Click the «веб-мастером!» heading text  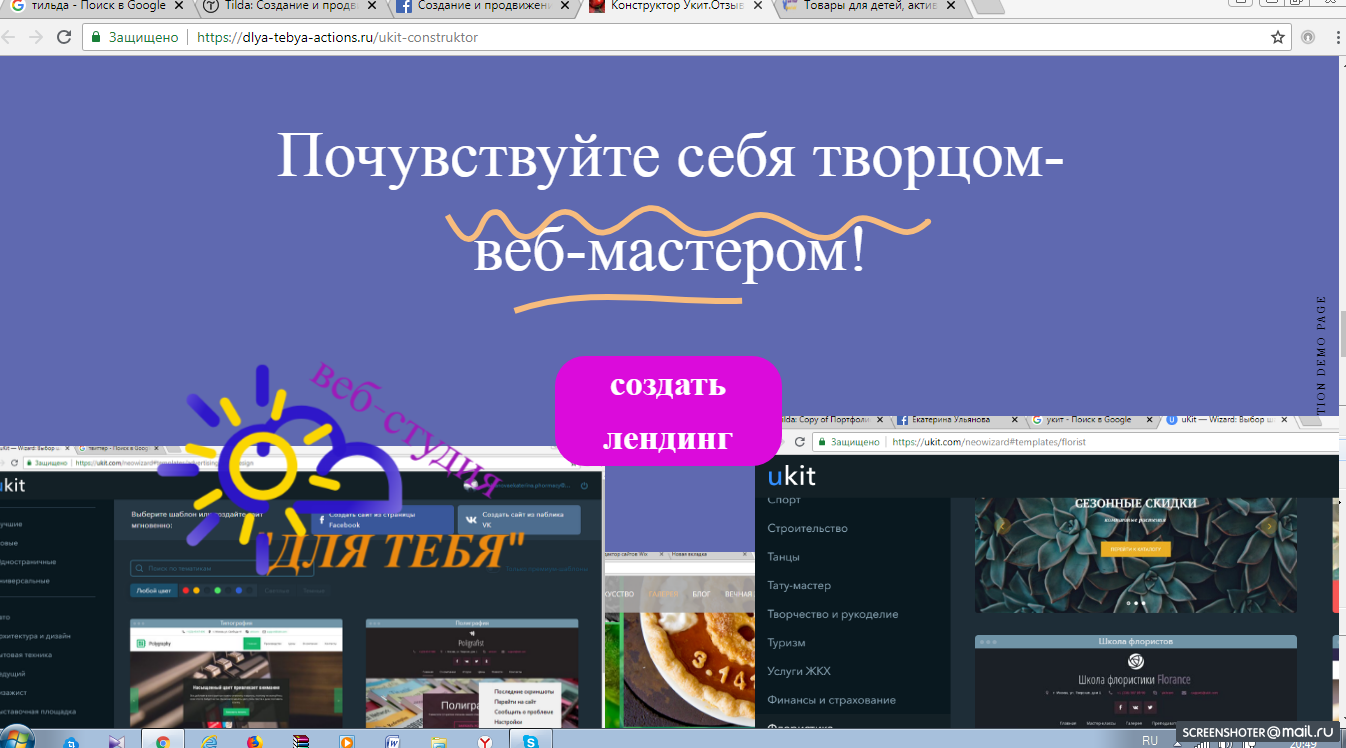[669, 253]
